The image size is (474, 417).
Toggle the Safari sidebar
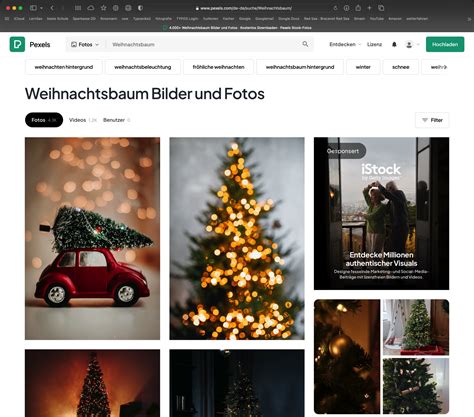[x=33, y=8]
